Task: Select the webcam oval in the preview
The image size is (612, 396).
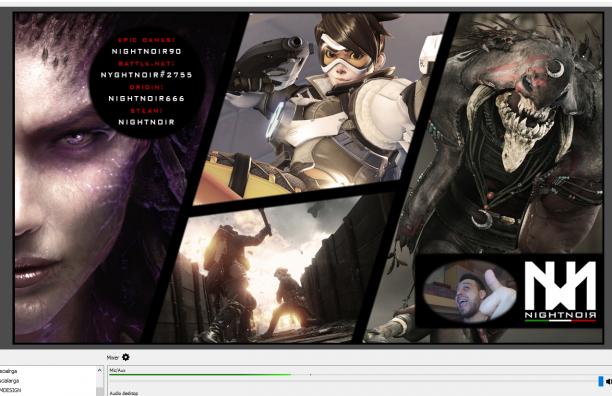Action: pos(470,291)
